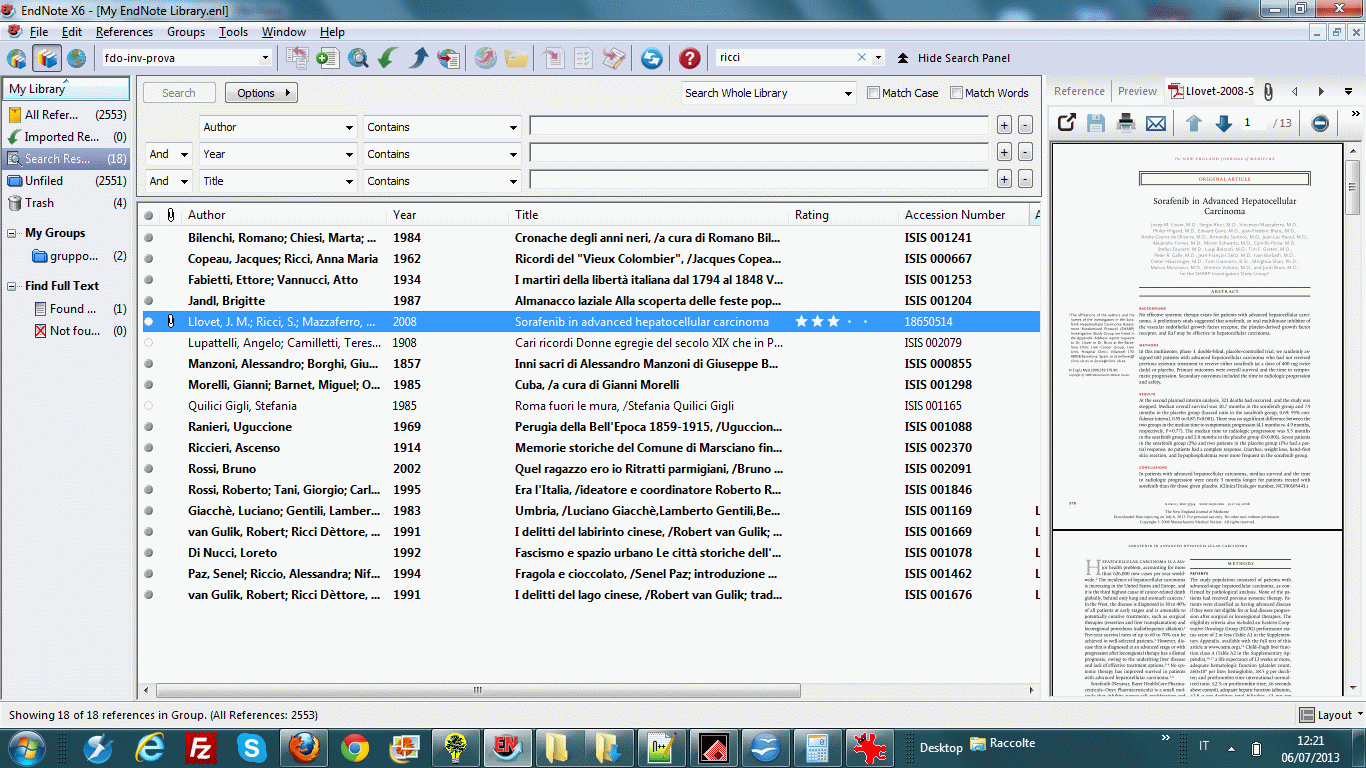
Task: Print the PDF using the printer icon
Action: pyautogui.click(x=1126, y=123)
